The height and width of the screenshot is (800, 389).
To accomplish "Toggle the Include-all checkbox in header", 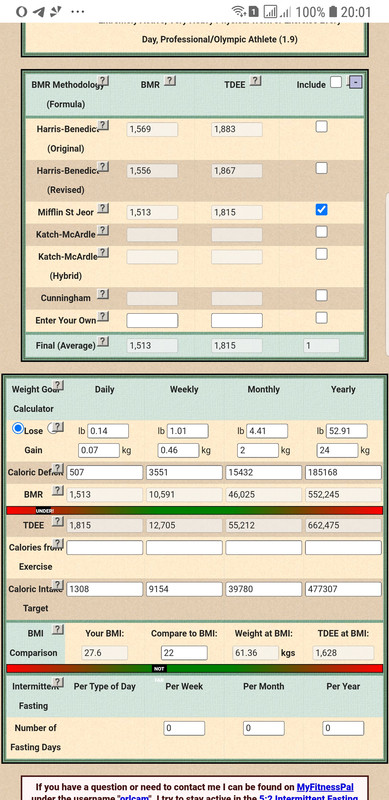I will pos(335,82).
